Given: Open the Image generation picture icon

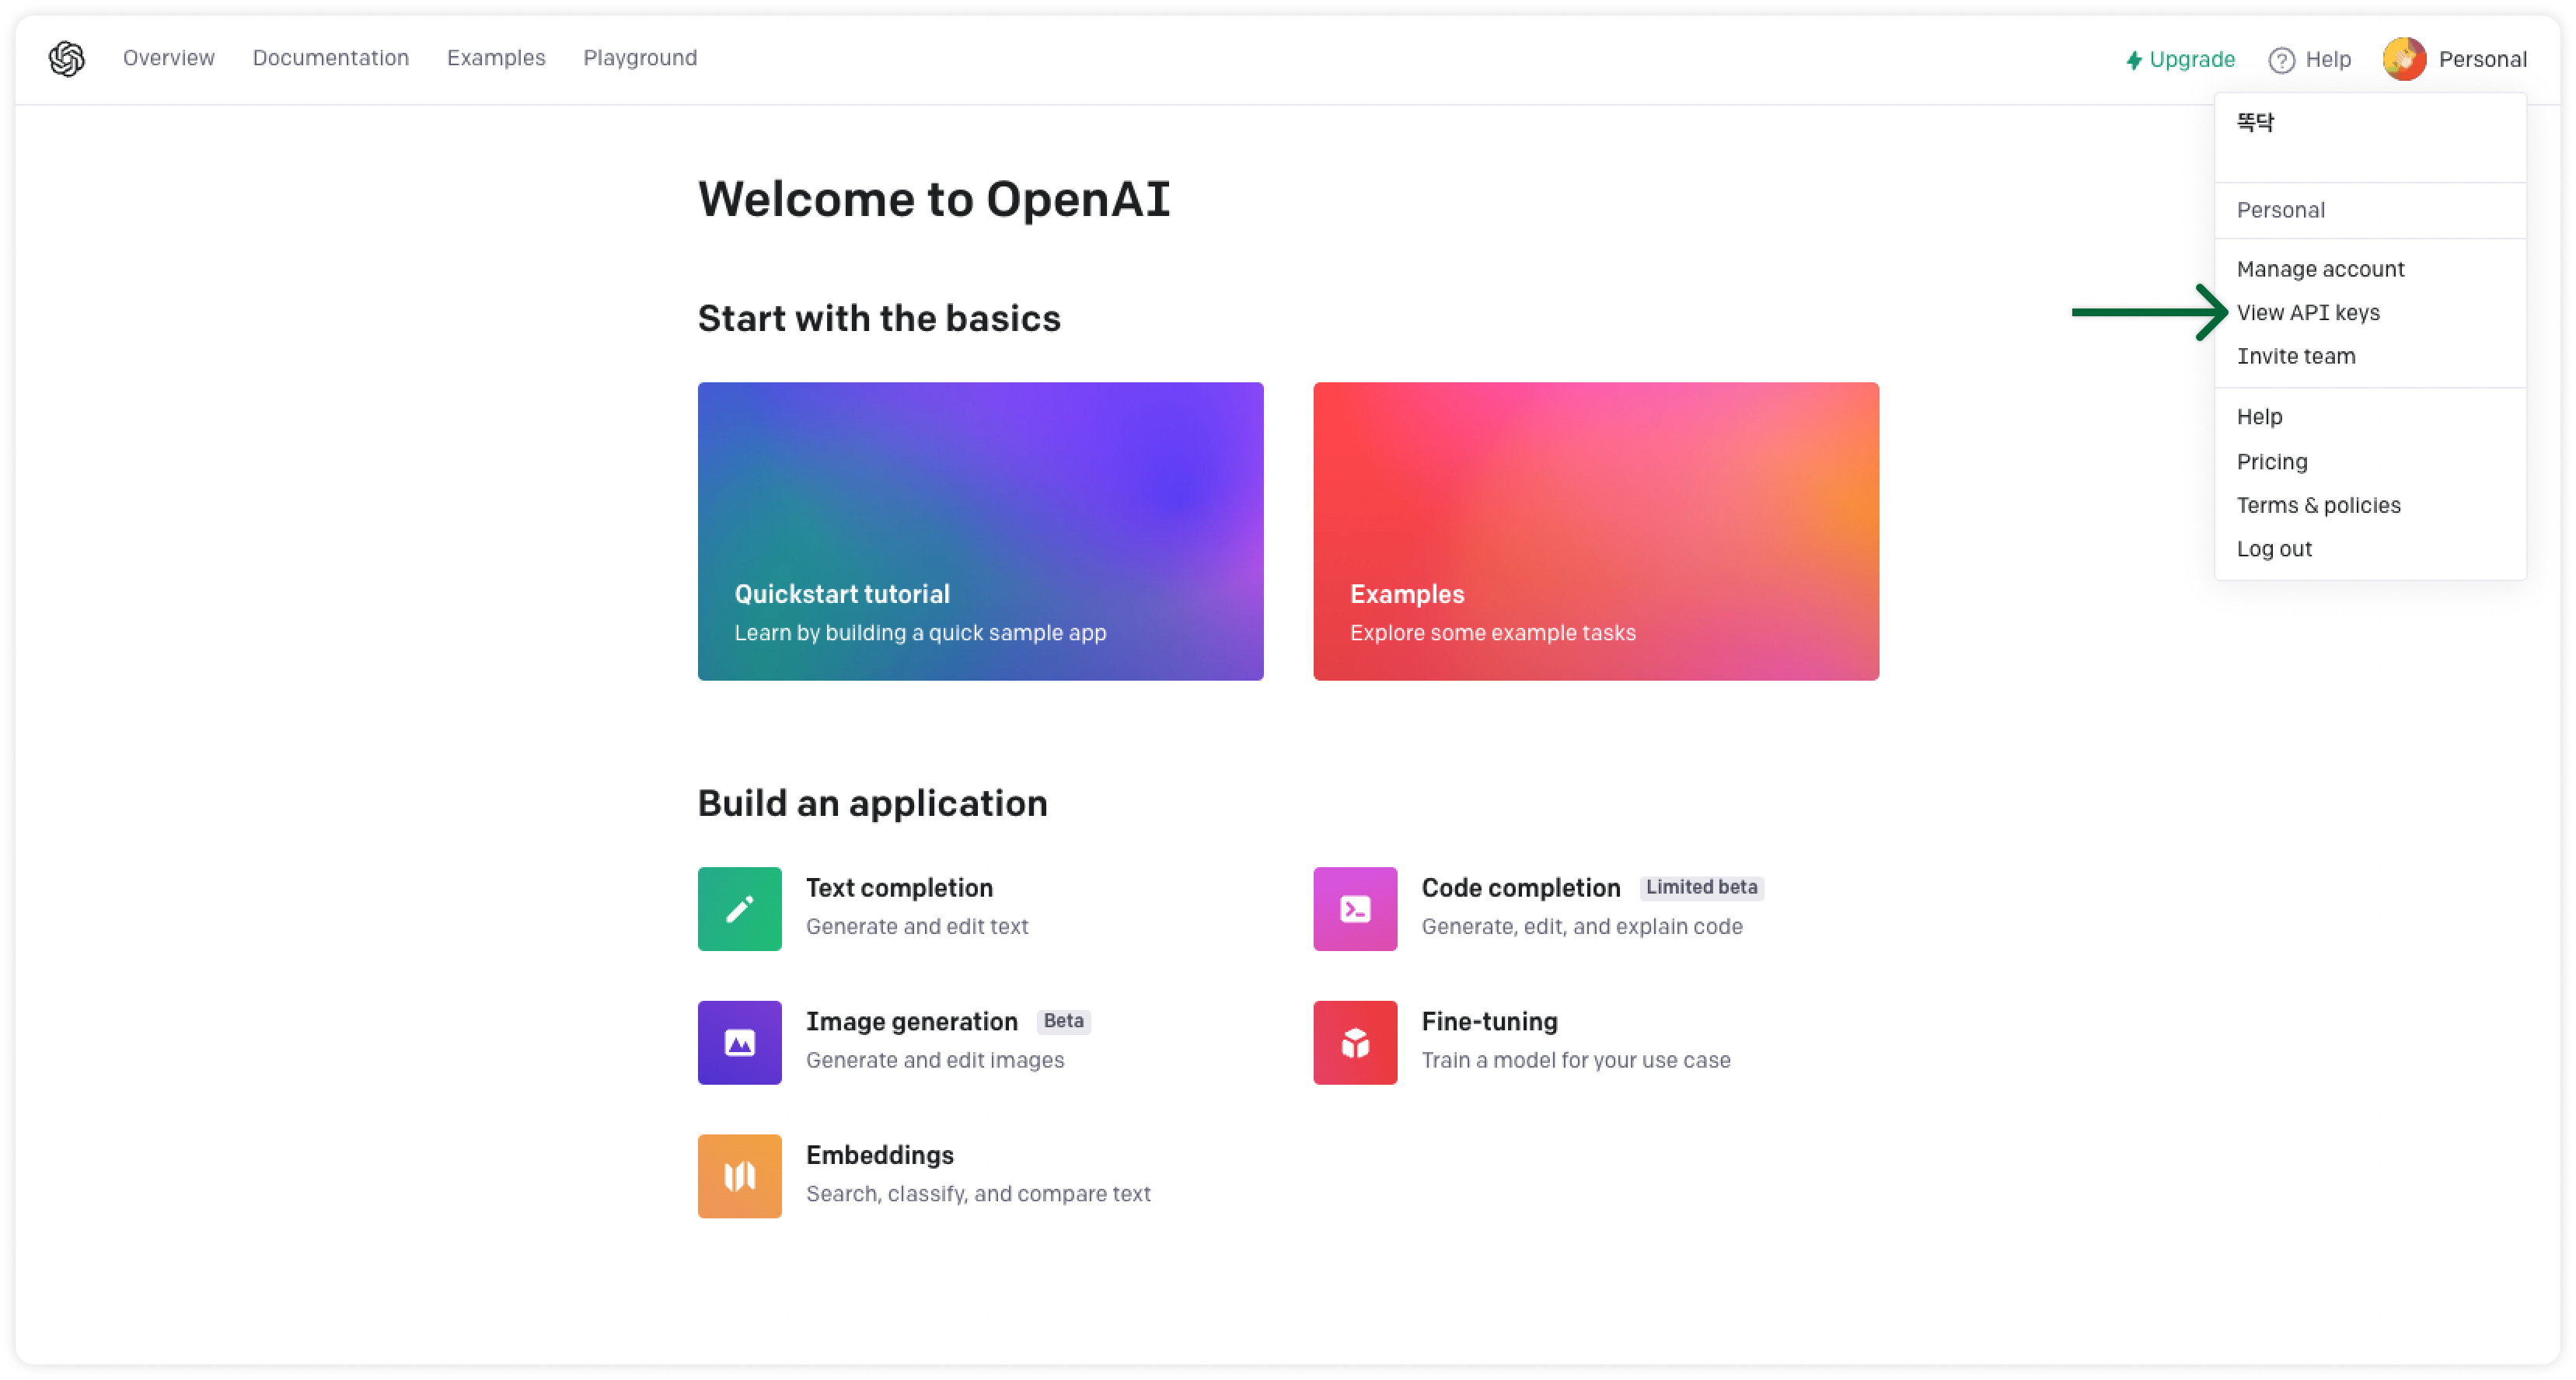Looking at the screenshot, I should point(739,1042).
